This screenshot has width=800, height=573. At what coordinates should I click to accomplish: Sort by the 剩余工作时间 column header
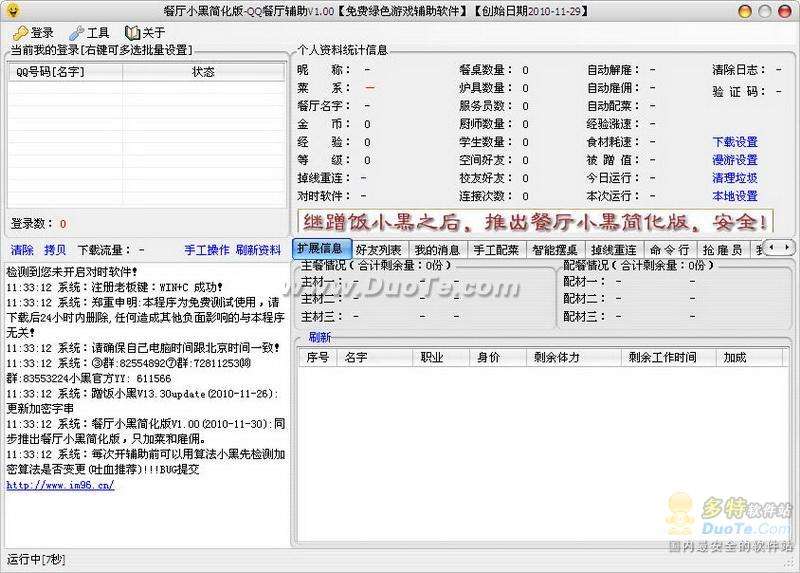pyautogui.click(x=669, y=357)
